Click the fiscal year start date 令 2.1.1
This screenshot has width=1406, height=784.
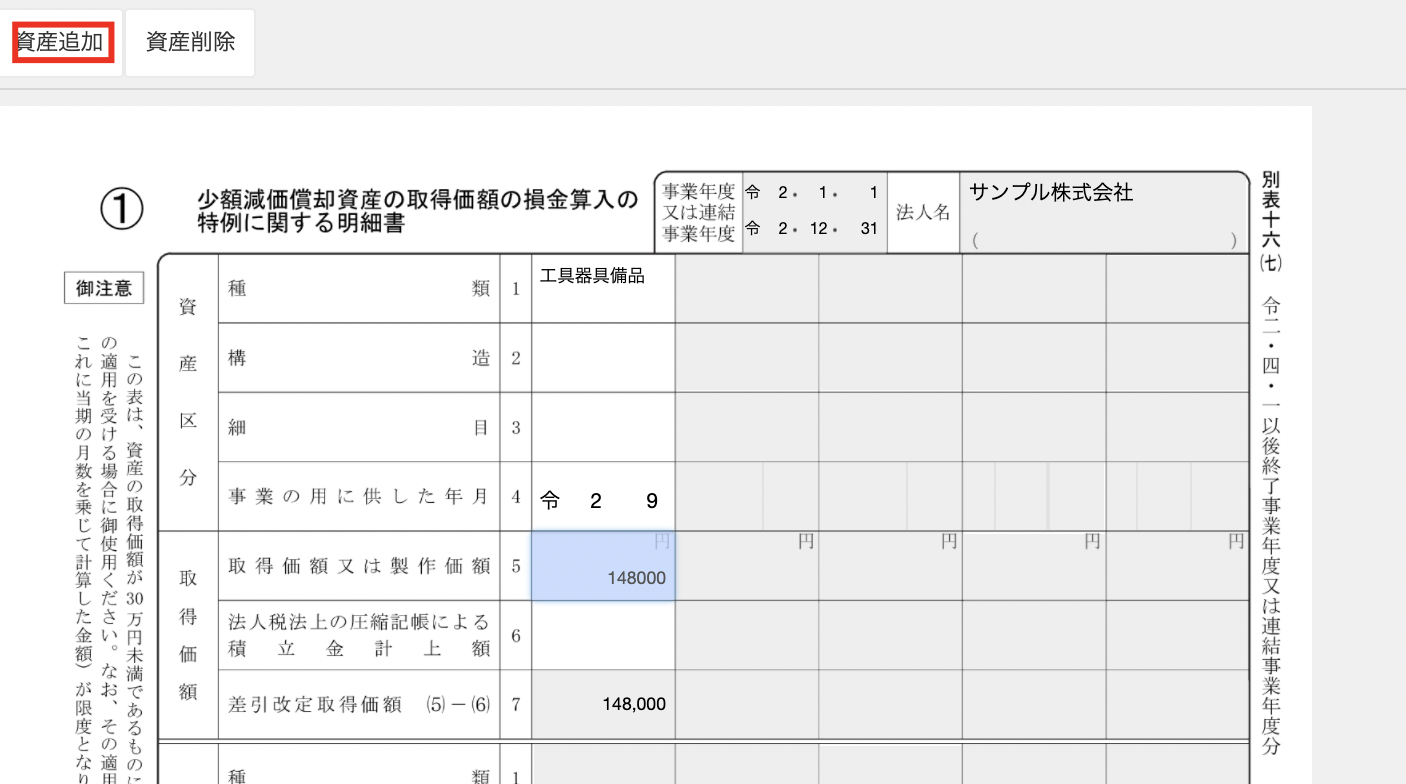tap(812, 193)
